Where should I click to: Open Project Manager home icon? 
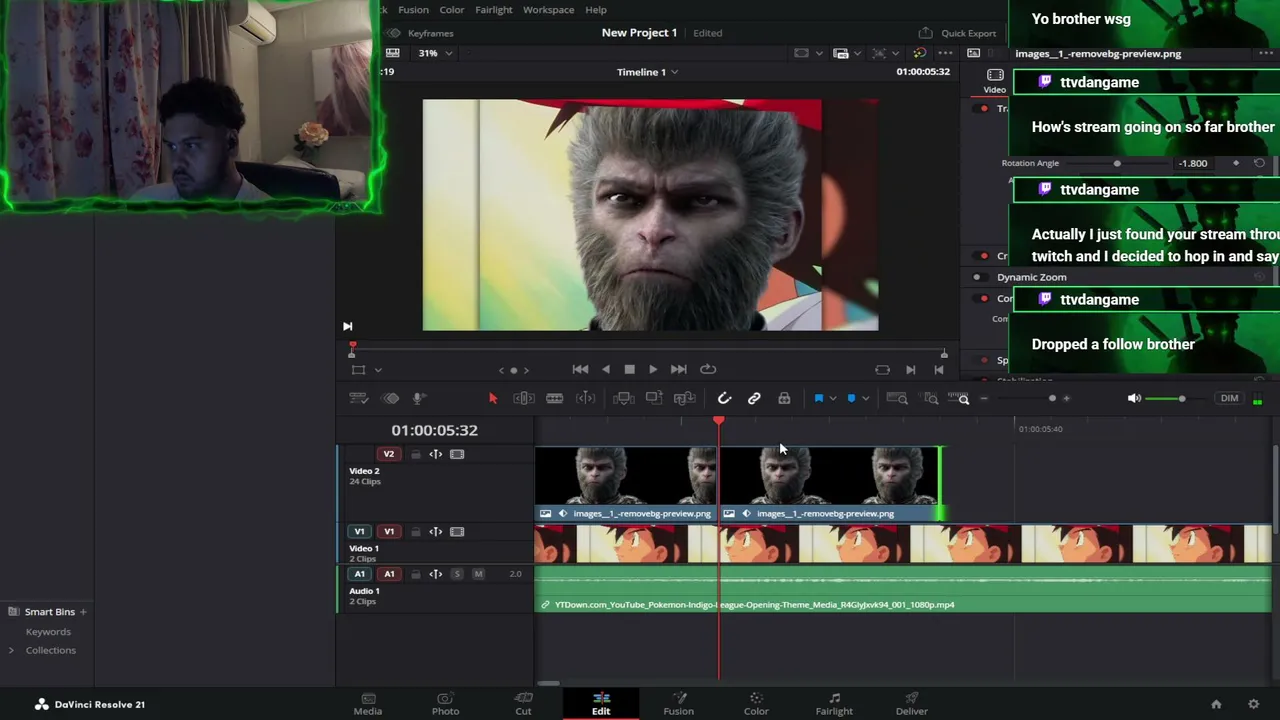tap(1216, 704)
